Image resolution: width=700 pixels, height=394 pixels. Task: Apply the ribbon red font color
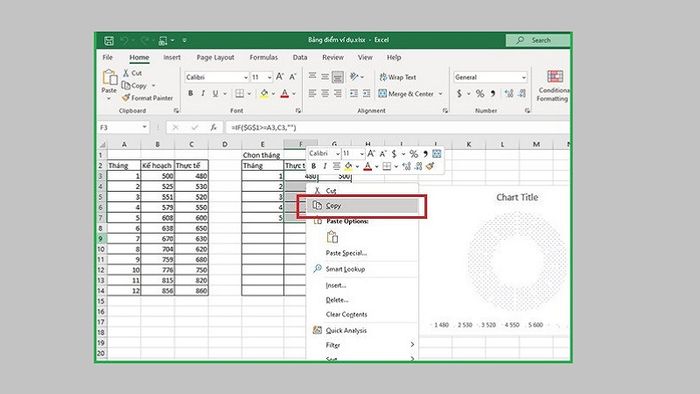coord(285,93)
